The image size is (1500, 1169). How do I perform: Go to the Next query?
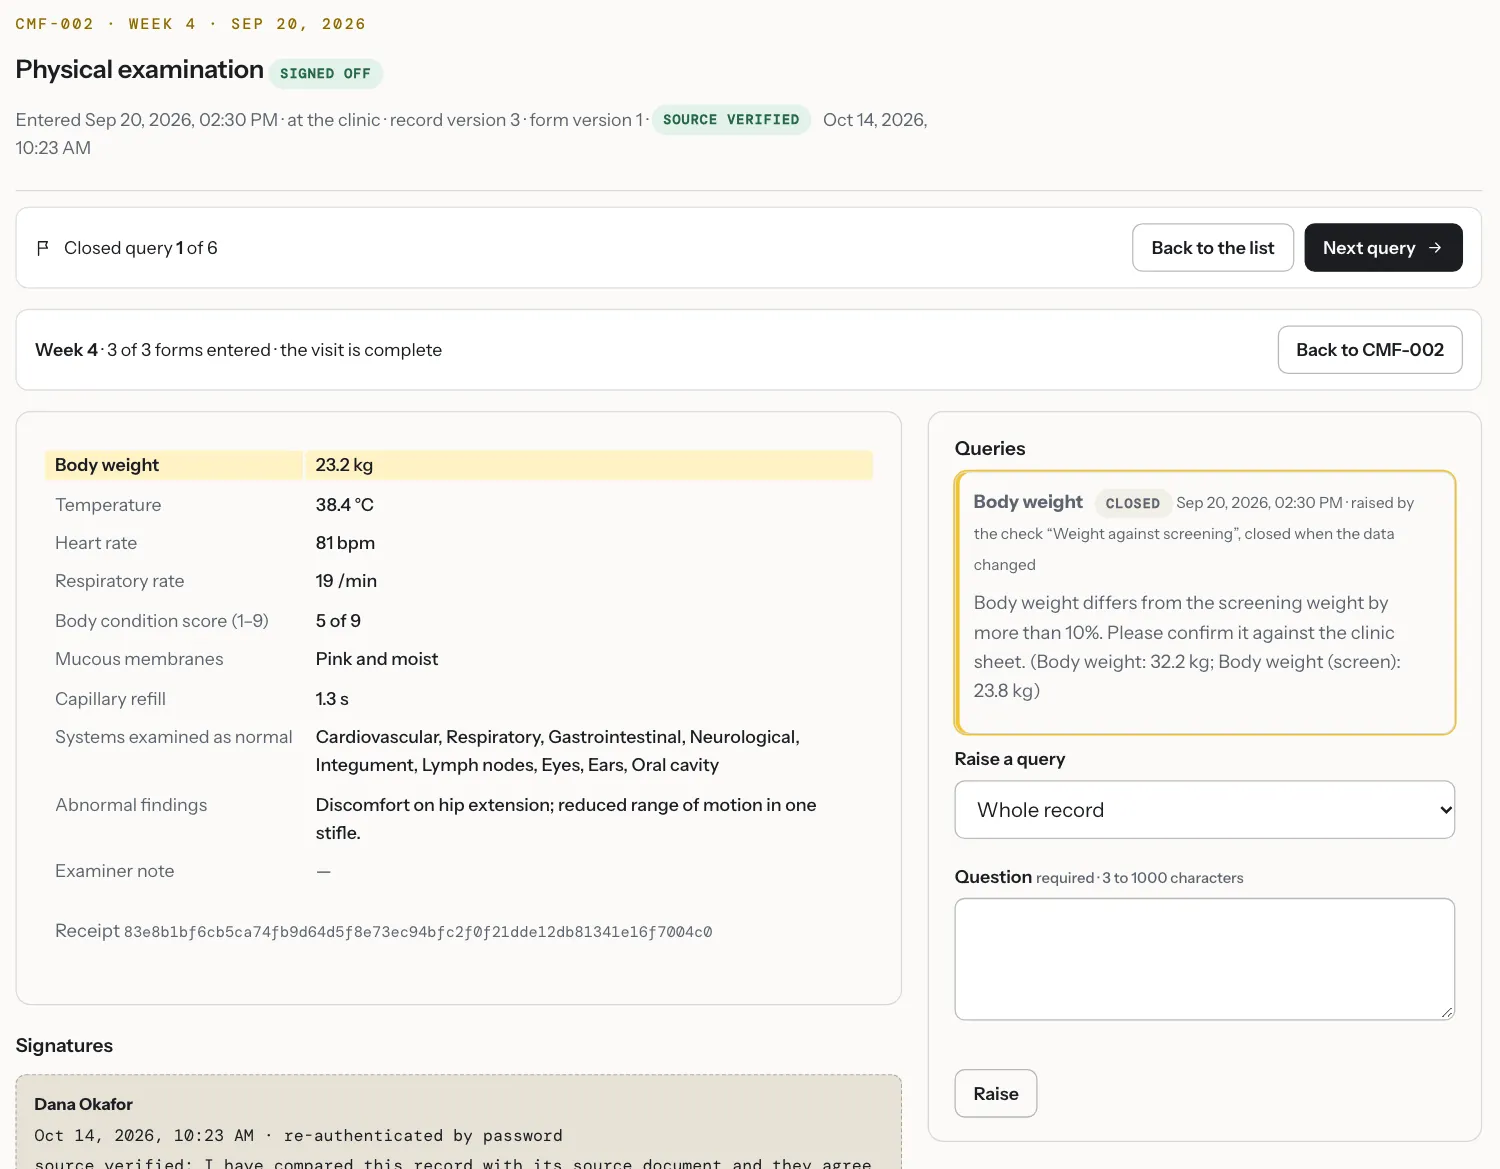(1383, 248)
